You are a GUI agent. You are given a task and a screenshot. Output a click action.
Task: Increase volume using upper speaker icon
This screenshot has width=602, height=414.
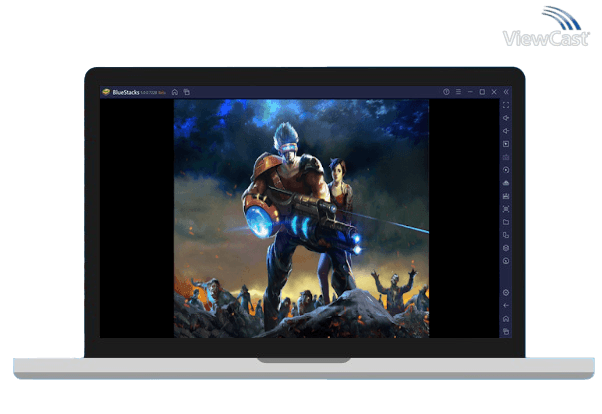click(x=506, y=118)
